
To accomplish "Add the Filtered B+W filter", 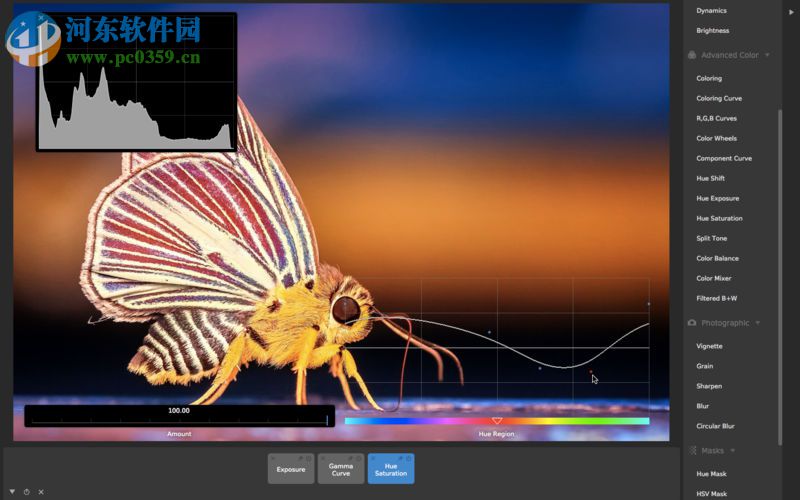I will (716, 298).
